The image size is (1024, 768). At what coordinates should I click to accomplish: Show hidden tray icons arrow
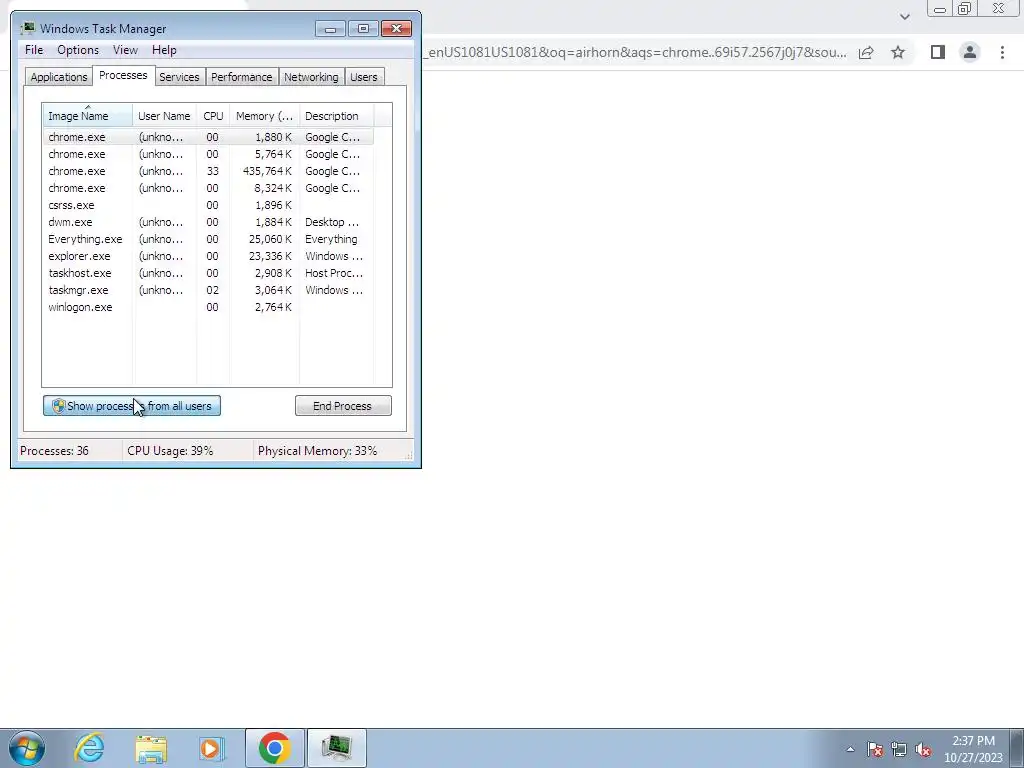click(850, 749)
